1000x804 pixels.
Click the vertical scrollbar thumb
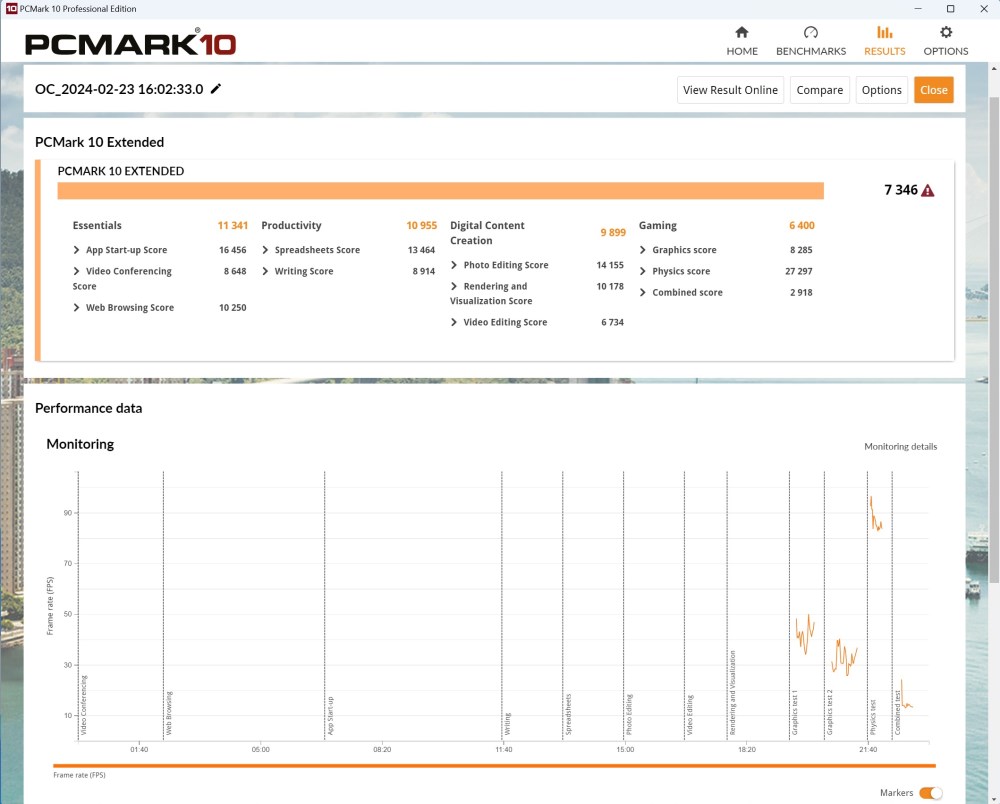pyautogui.click(x=994, y=339)
